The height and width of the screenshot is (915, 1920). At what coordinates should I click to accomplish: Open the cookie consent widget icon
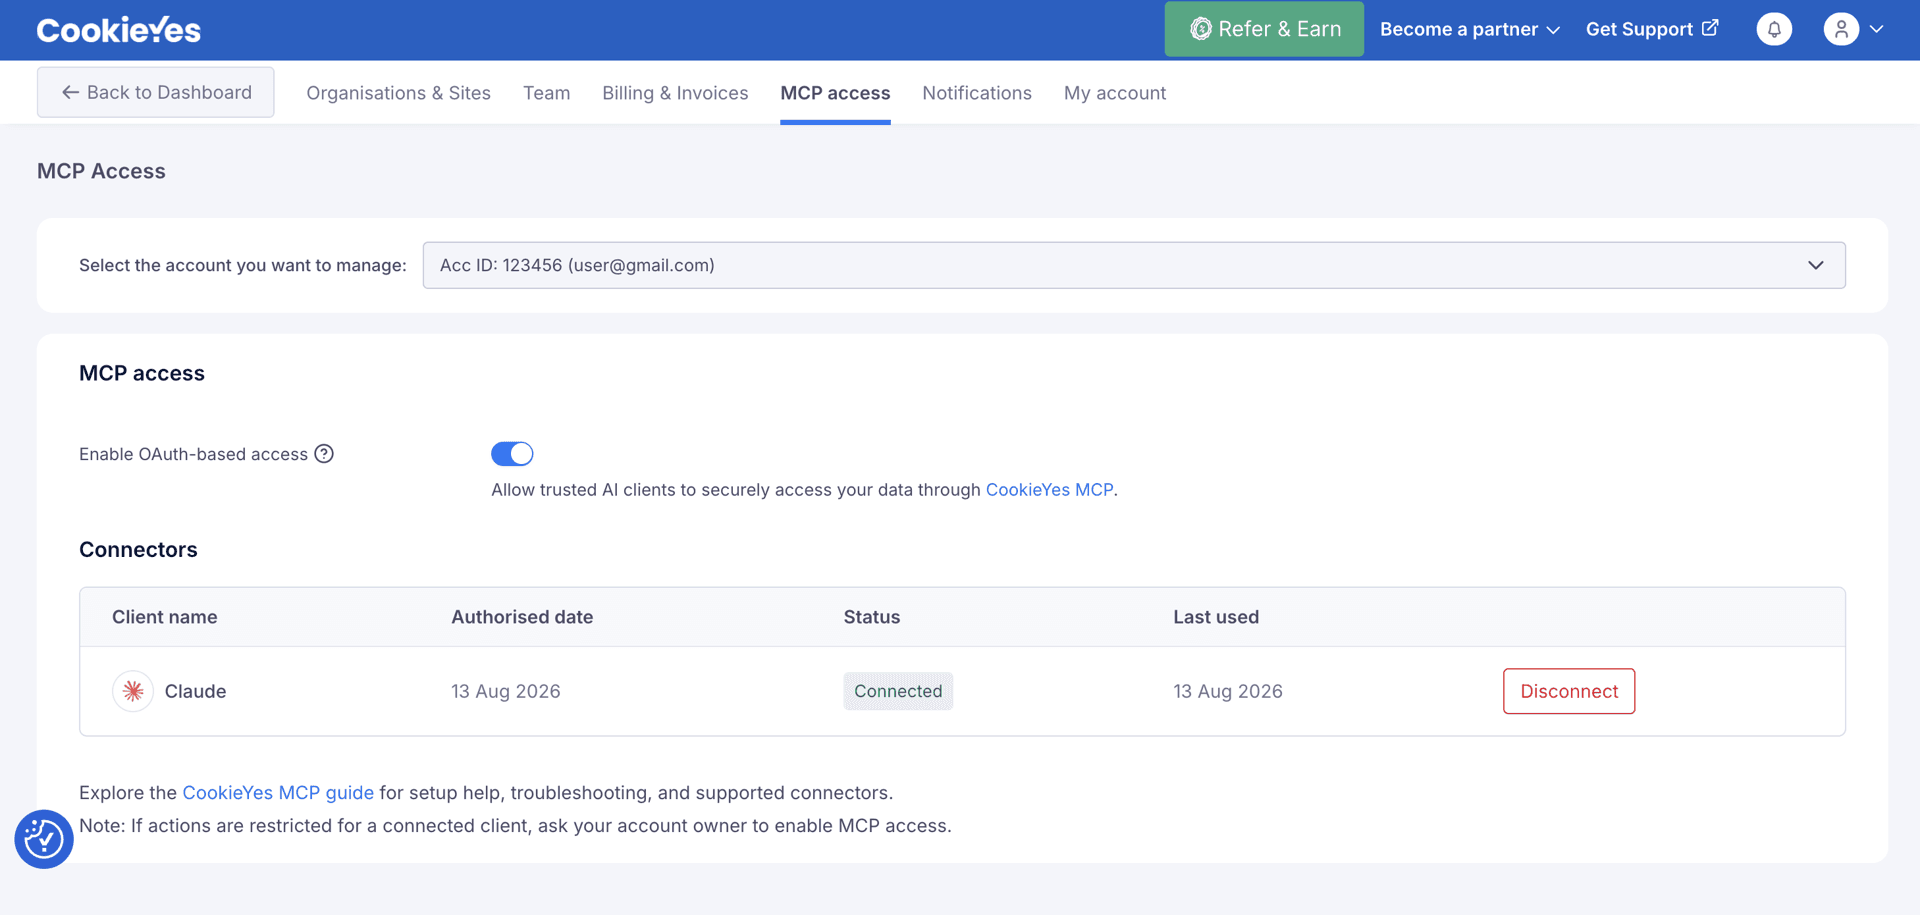pyautogui.click(x=44, y=839)
